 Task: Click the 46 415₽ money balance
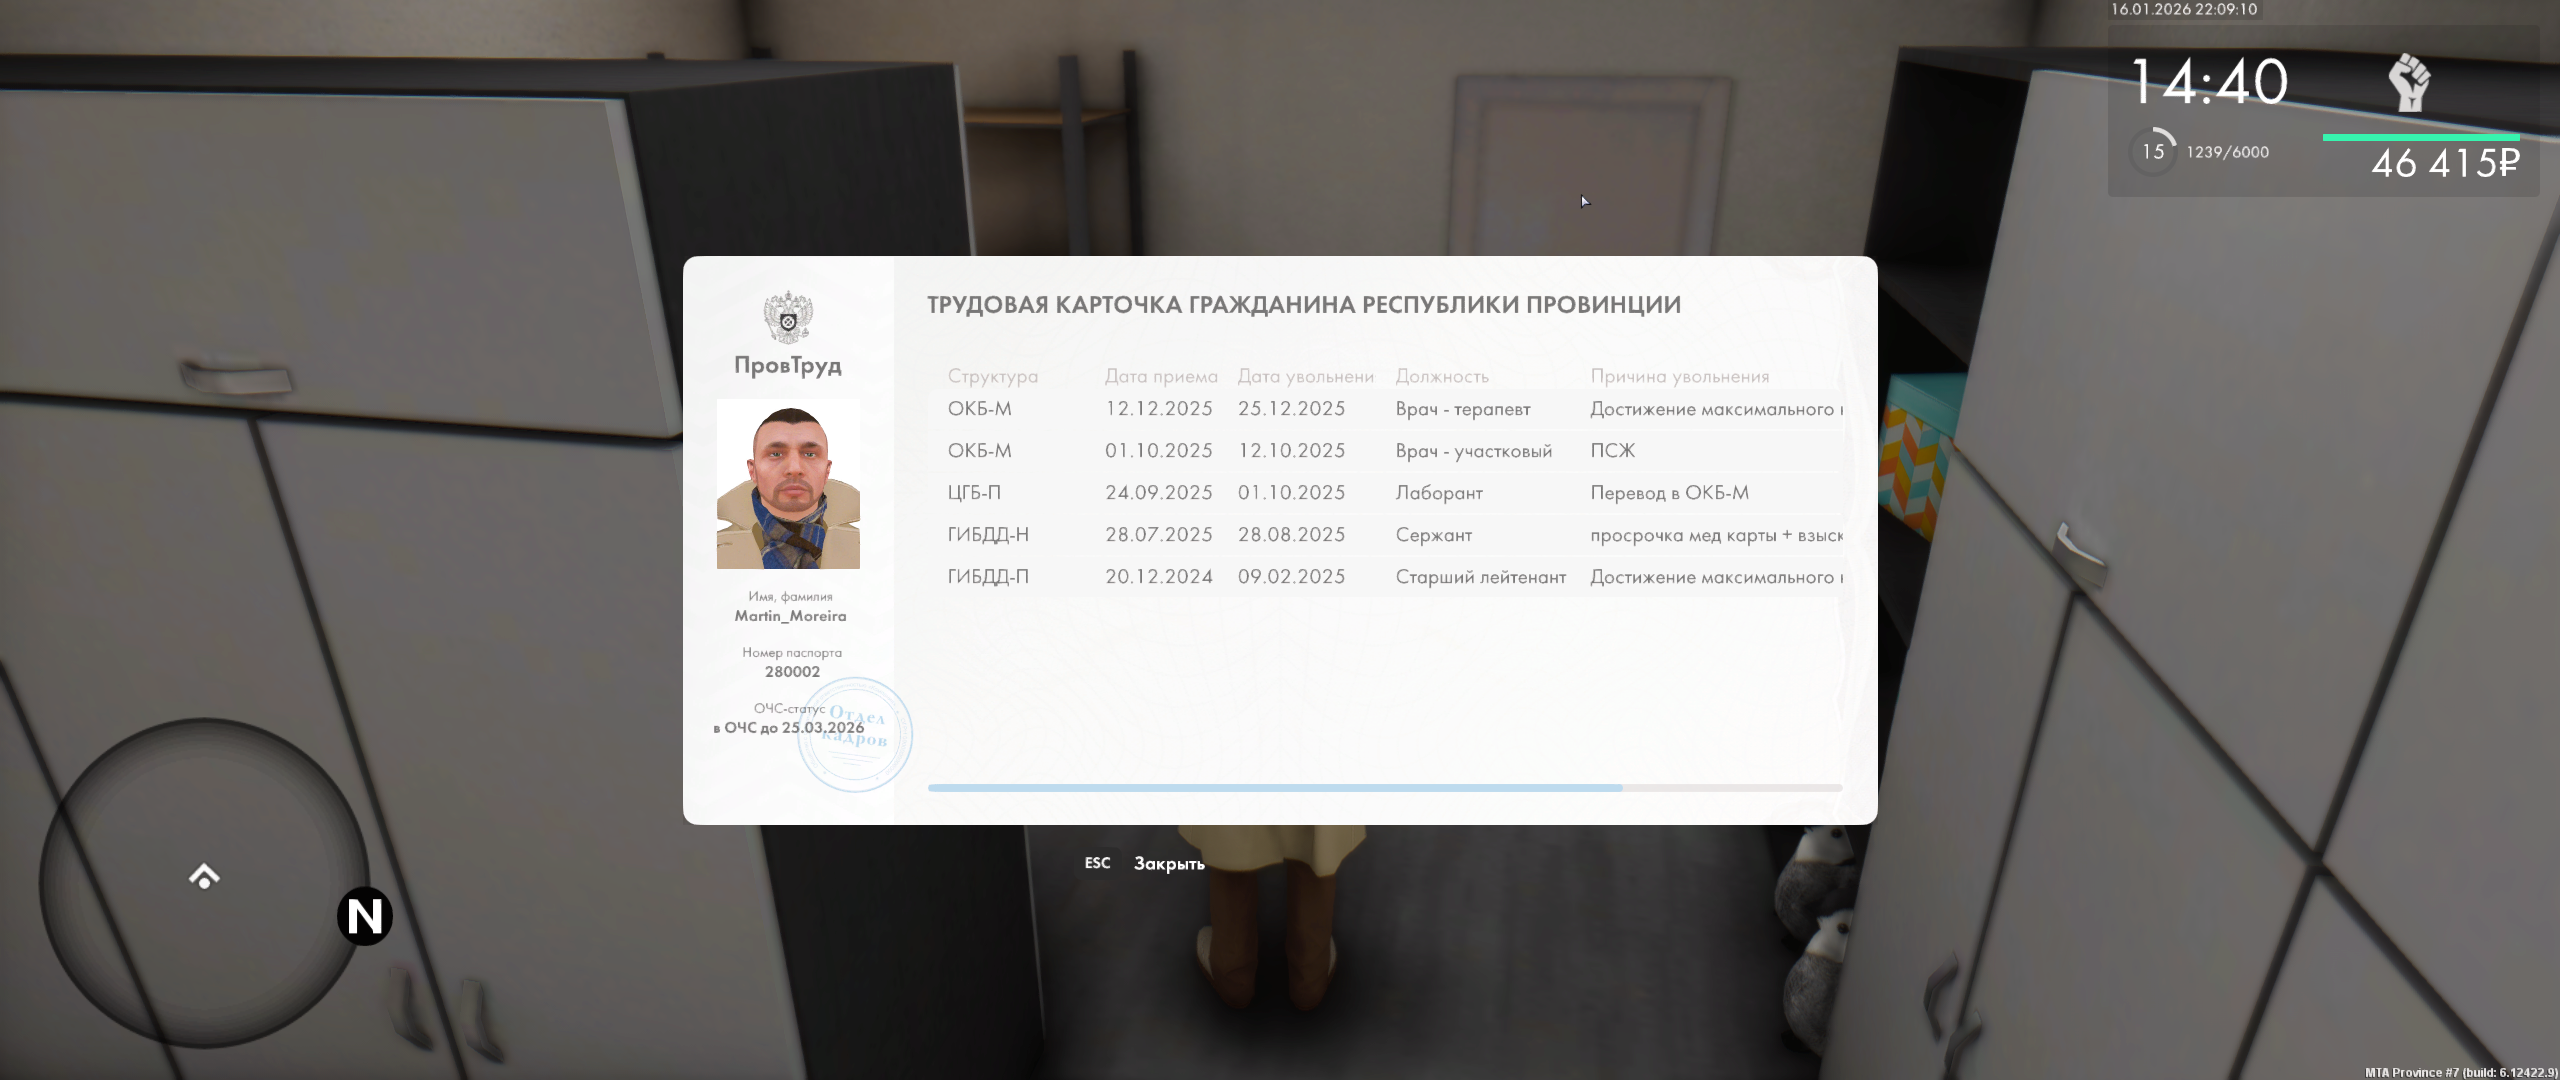pos(2444,164)
